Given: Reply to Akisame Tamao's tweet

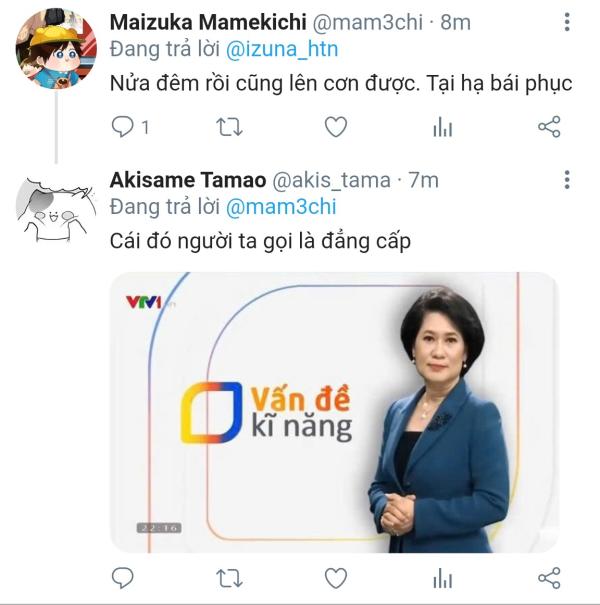Looking at the screenshot, I should 122,578.
